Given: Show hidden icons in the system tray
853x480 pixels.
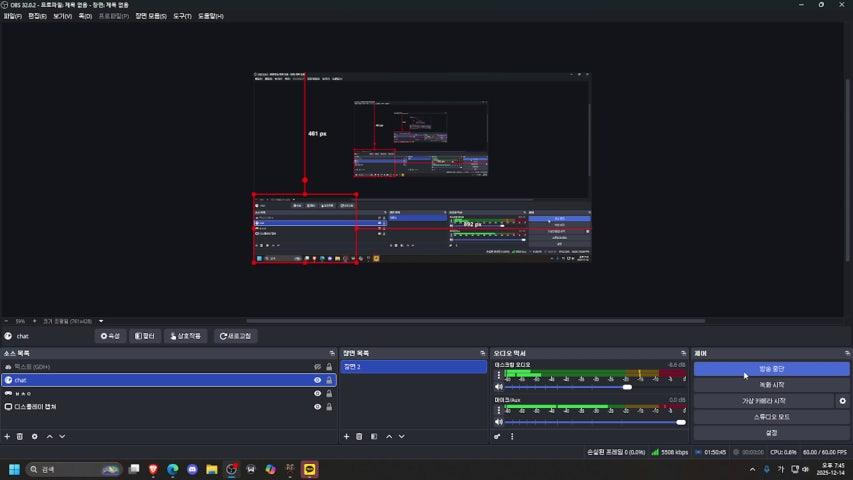Looking at the screenshot, I should click(x=753, y=469).
